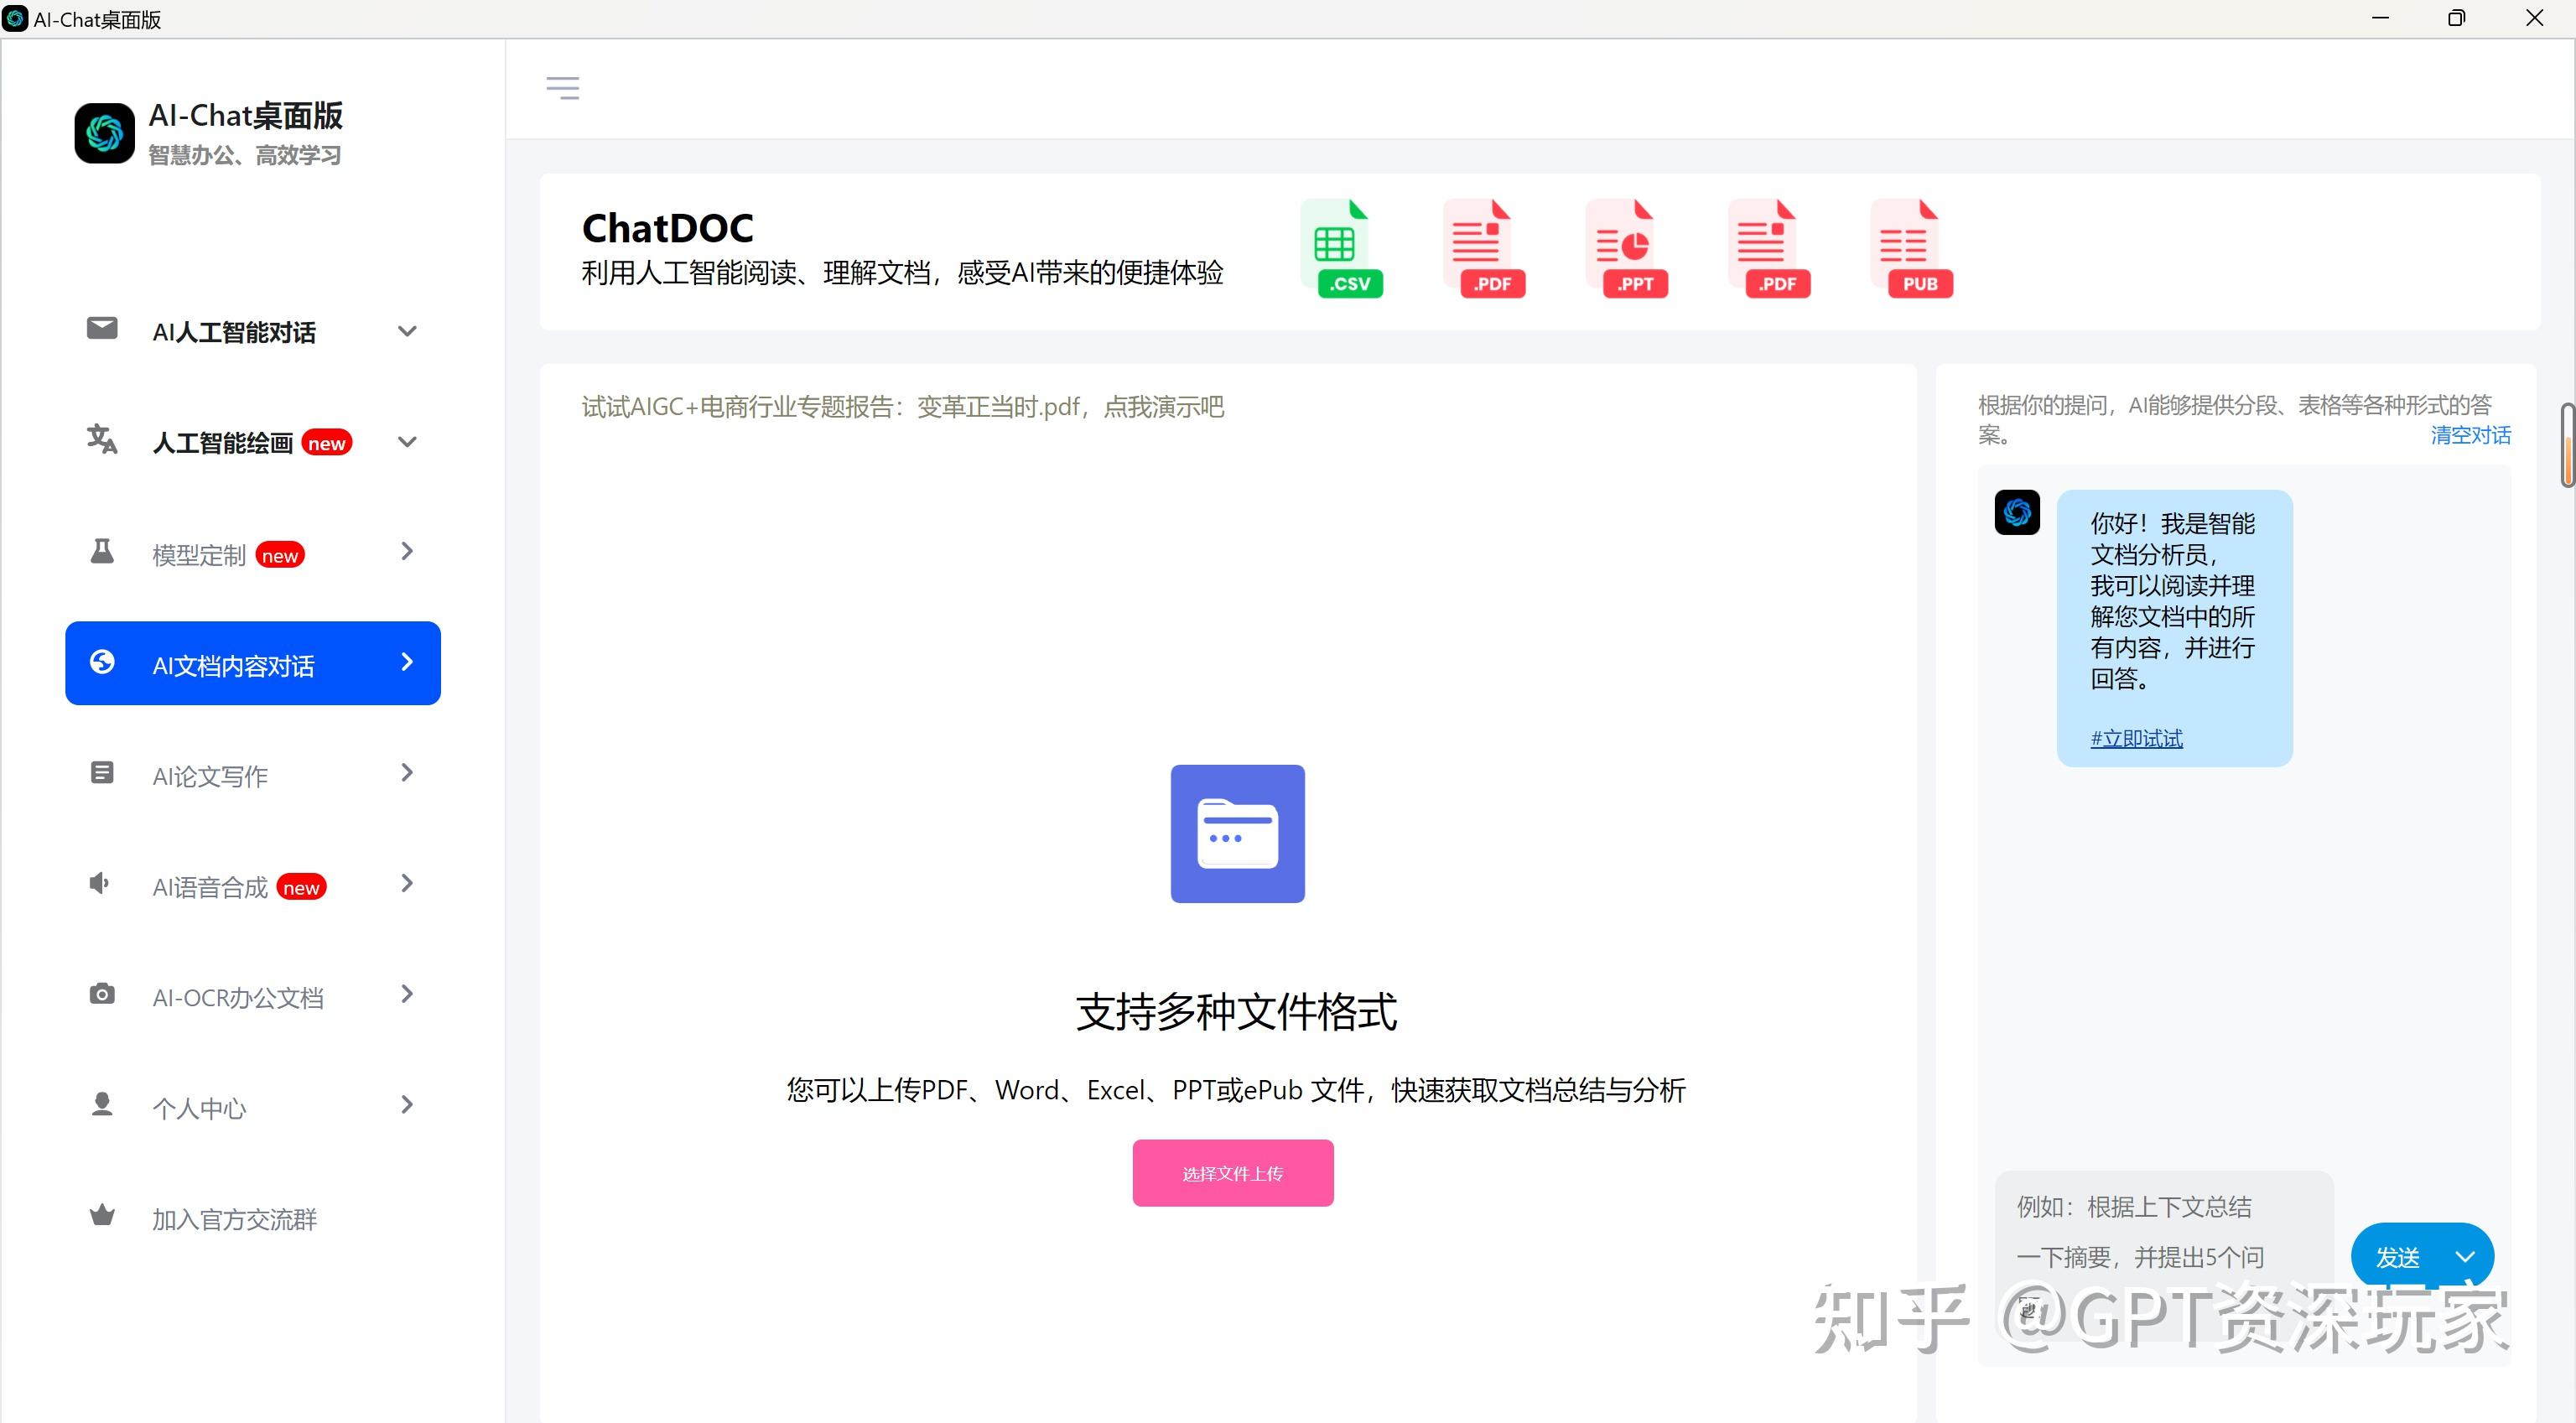Expand the 人工智能绘画 menu chevron

coord(407,442)
